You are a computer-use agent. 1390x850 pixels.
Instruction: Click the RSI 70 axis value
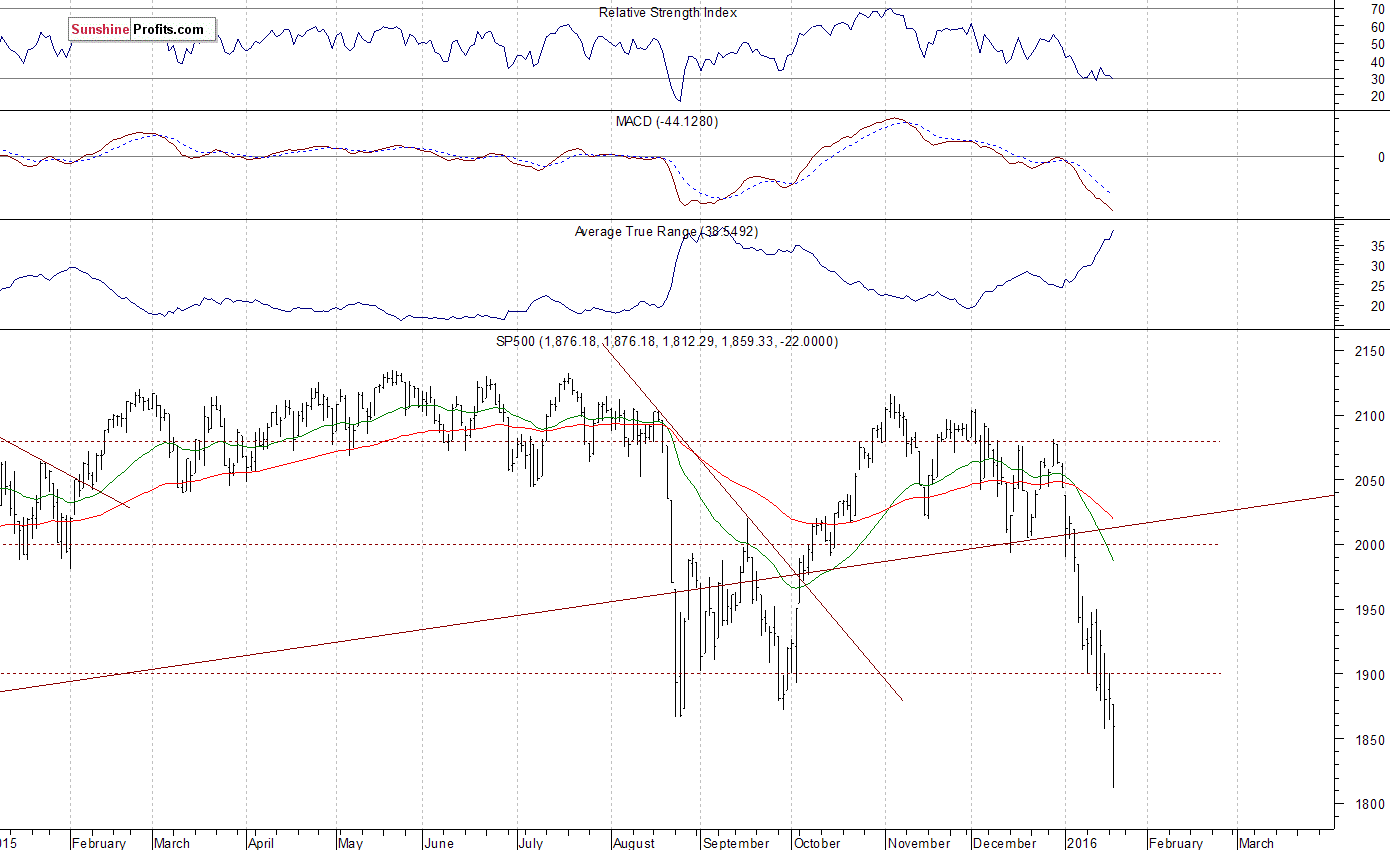(1377, 9)
